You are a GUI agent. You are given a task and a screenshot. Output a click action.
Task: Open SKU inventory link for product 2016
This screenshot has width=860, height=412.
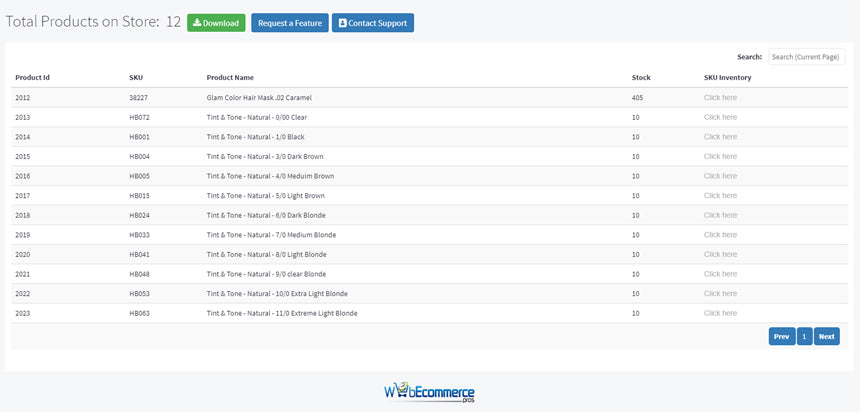[x=720, y=176]
